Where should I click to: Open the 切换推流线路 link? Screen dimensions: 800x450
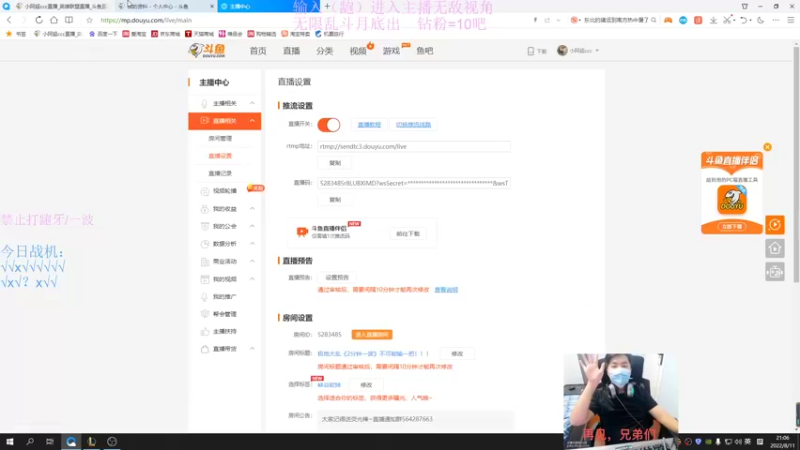[x=413, y=124]
